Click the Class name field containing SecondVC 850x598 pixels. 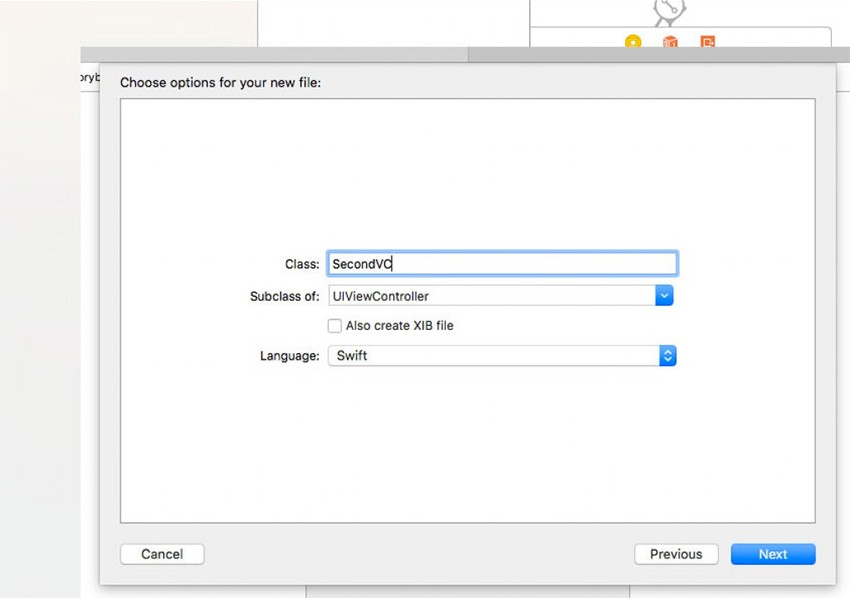(502, 264)
